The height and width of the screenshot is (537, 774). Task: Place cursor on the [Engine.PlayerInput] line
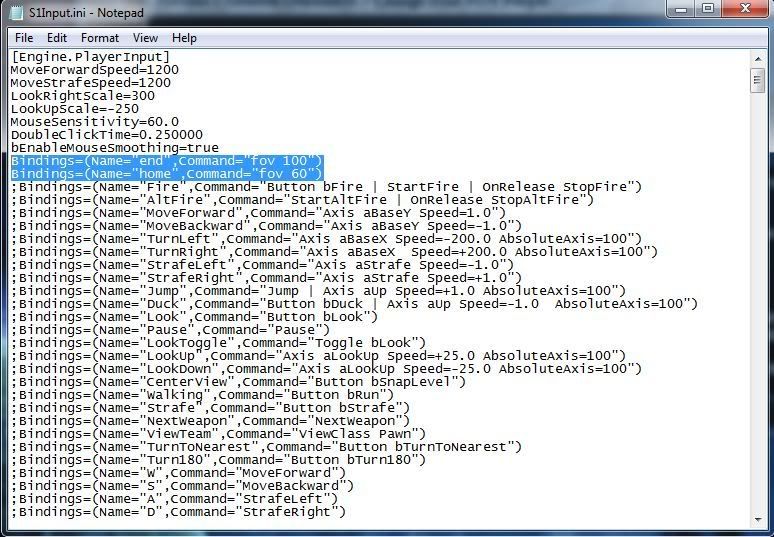(90, 57)
